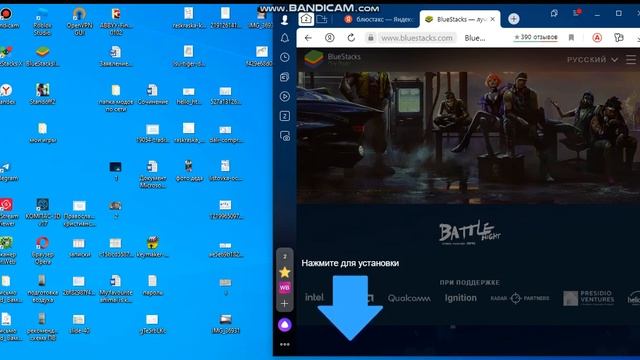Click the page title Blue... in address bar
The width and height of the screenshot is (640, 360).
click(x=475, y=38)
